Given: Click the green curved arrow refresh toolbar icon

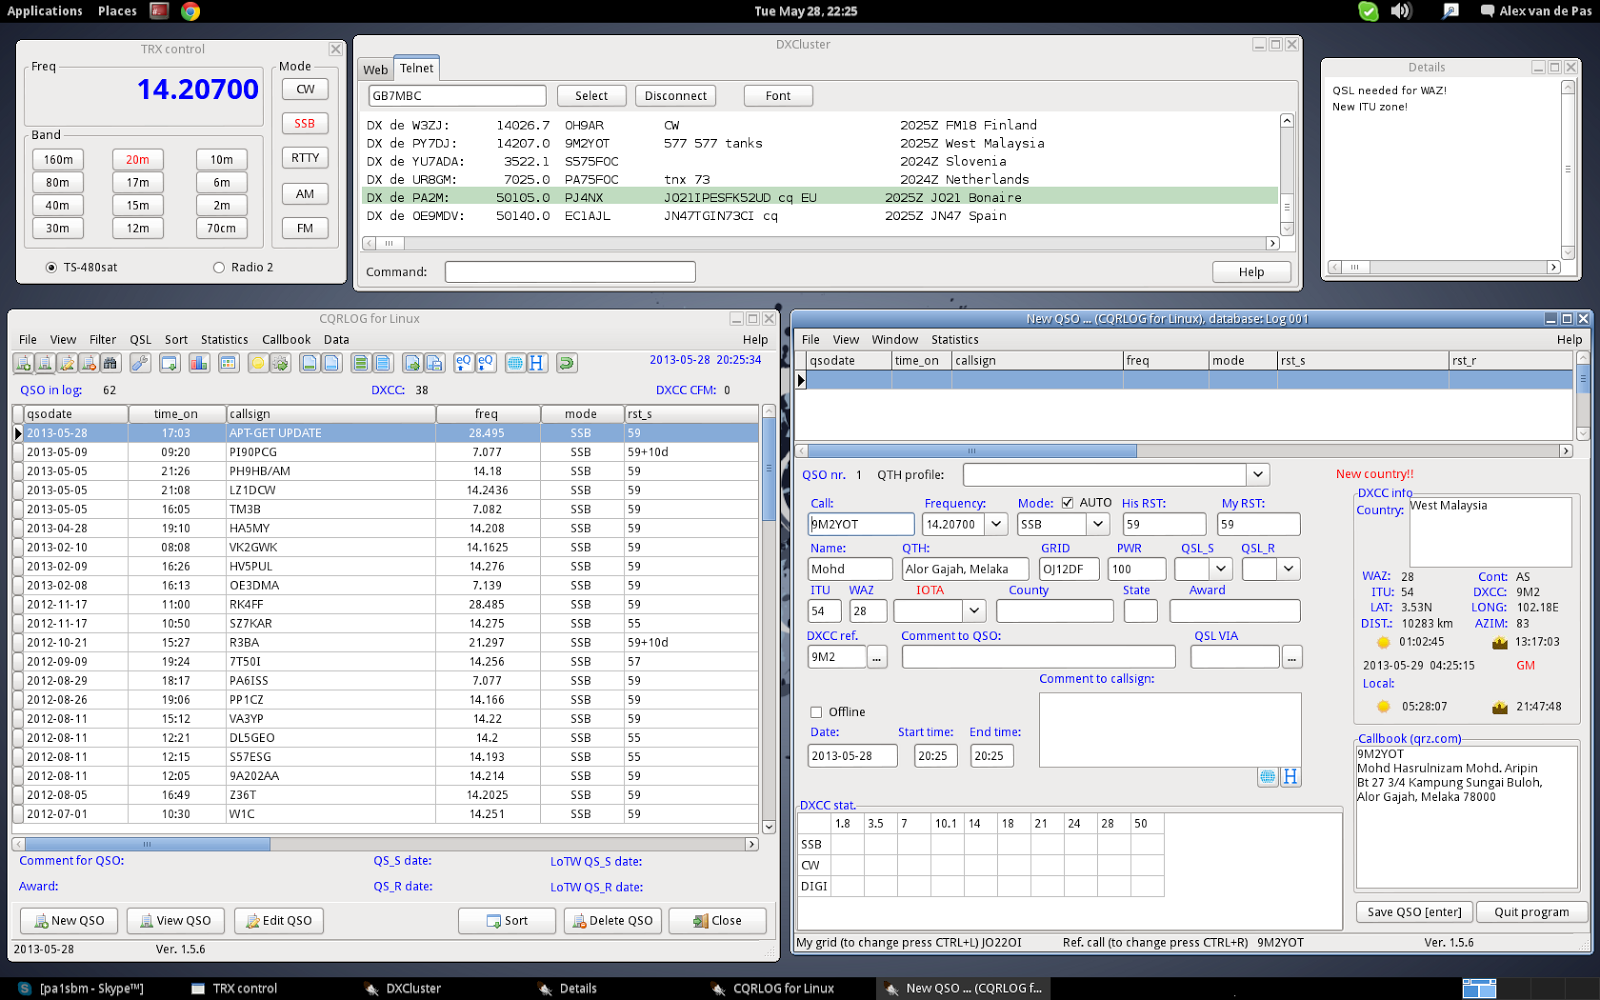Looking at the screenshot, I should tap(566, 363).
